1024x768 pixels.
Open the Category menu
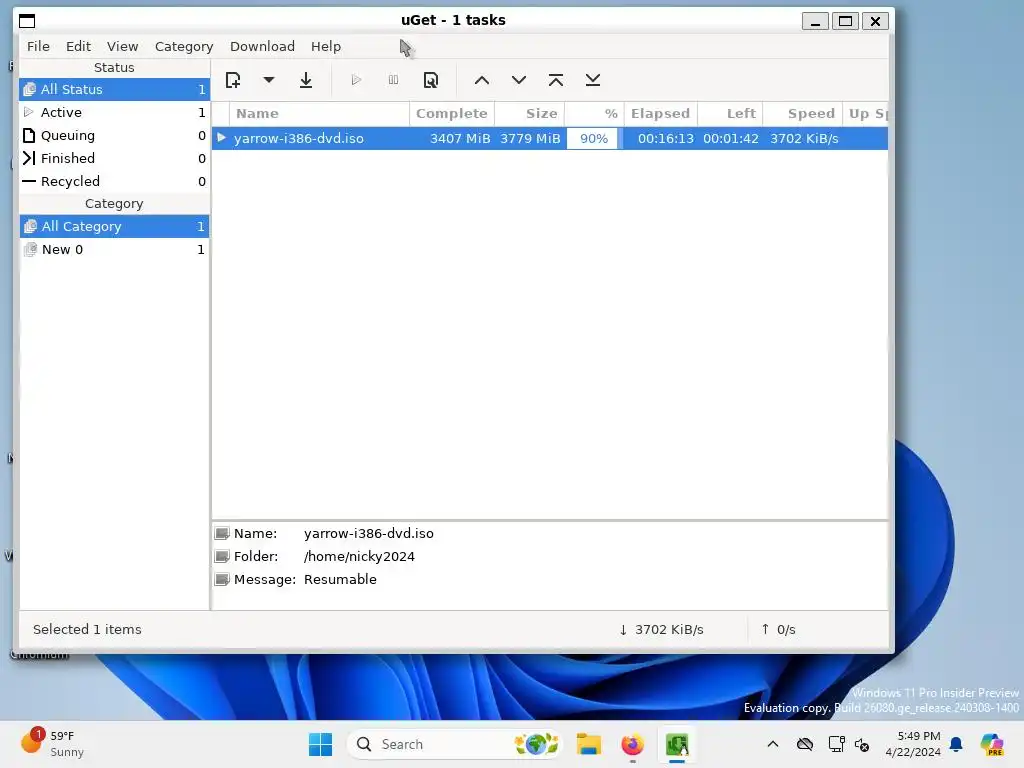(184, 46)
